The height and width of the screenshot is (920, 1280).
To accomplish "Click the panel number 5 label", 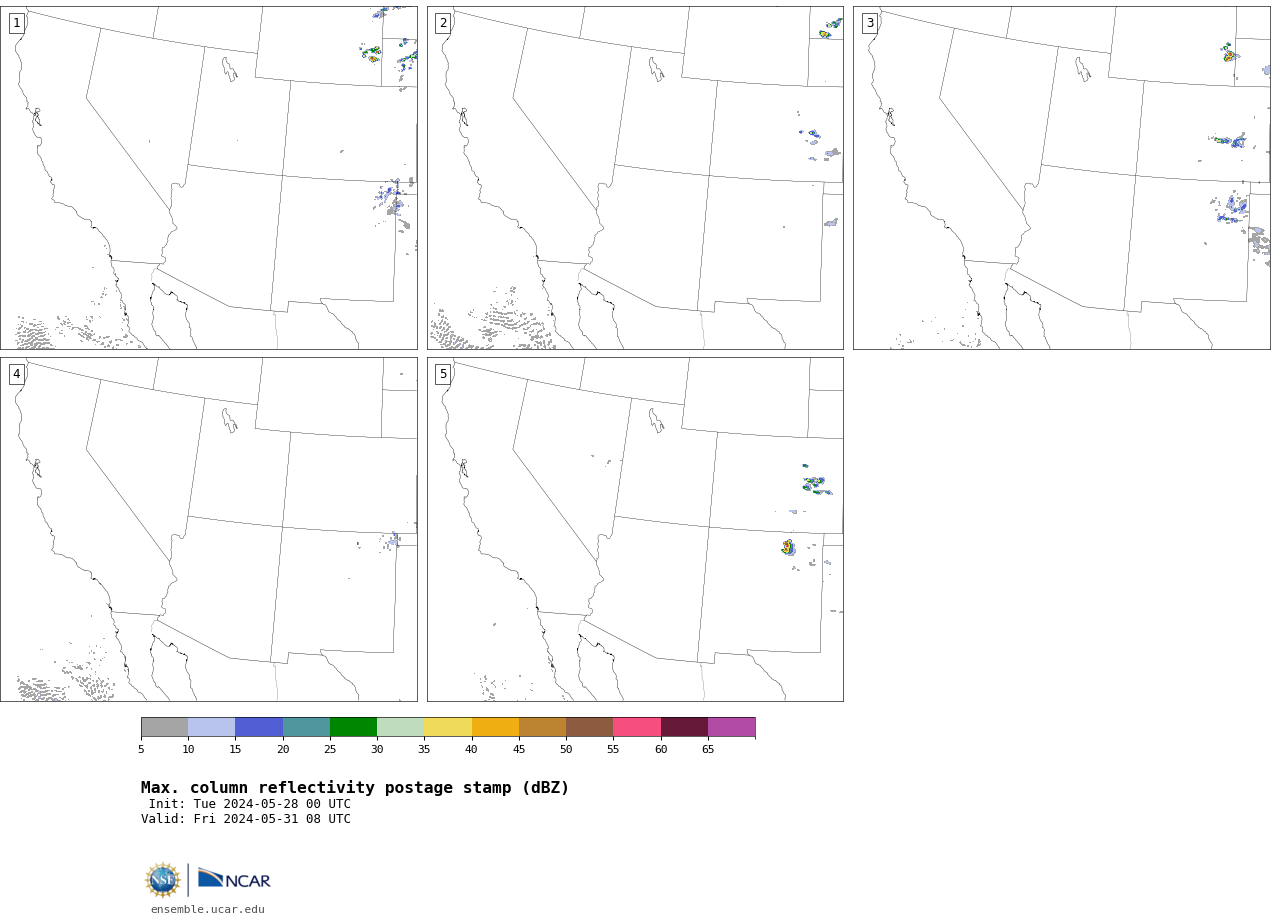I will tap(443, 374).
